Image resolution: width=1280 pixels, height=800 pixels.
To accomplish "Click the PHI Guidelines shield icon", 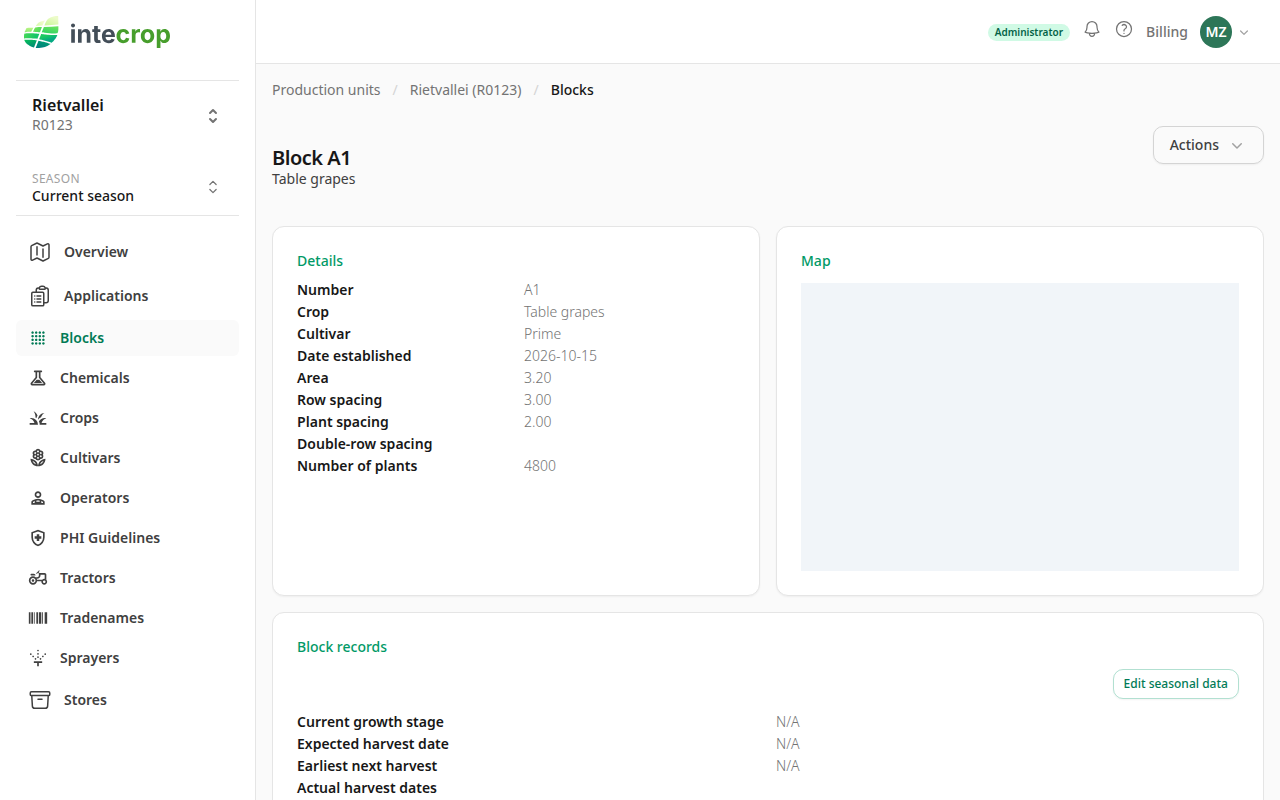I will 38,538.
